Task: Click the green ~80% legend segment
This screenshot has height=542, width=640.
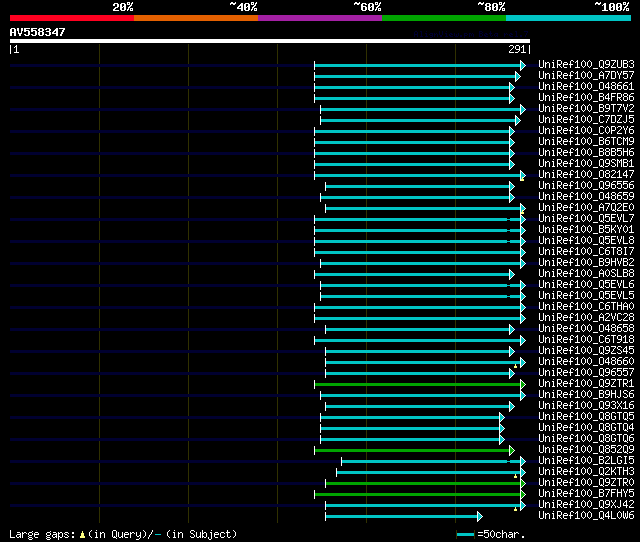Action: tap(444, 18)
